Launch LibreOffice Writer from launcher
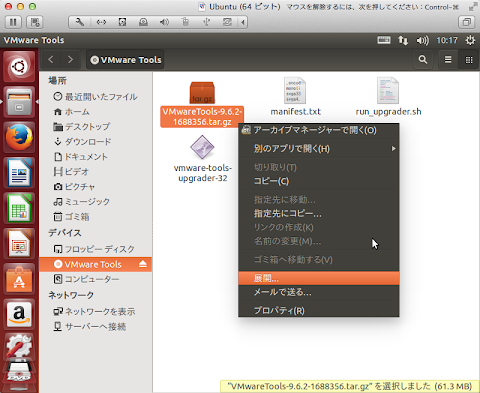Viewport: 480px width, 393px height. pyautogui.click(x=19, y=173)
